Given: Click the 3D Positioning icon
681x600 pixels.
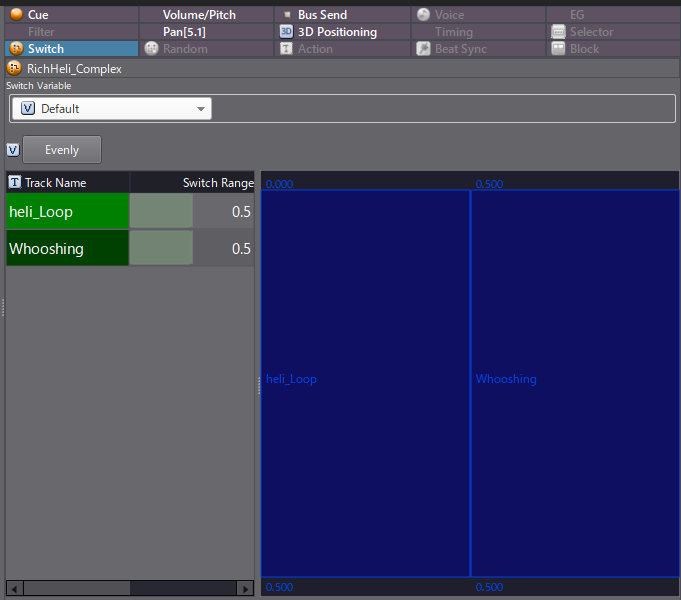Looking at the screenshot, I should pyautogui.click(x=287, y=32).
